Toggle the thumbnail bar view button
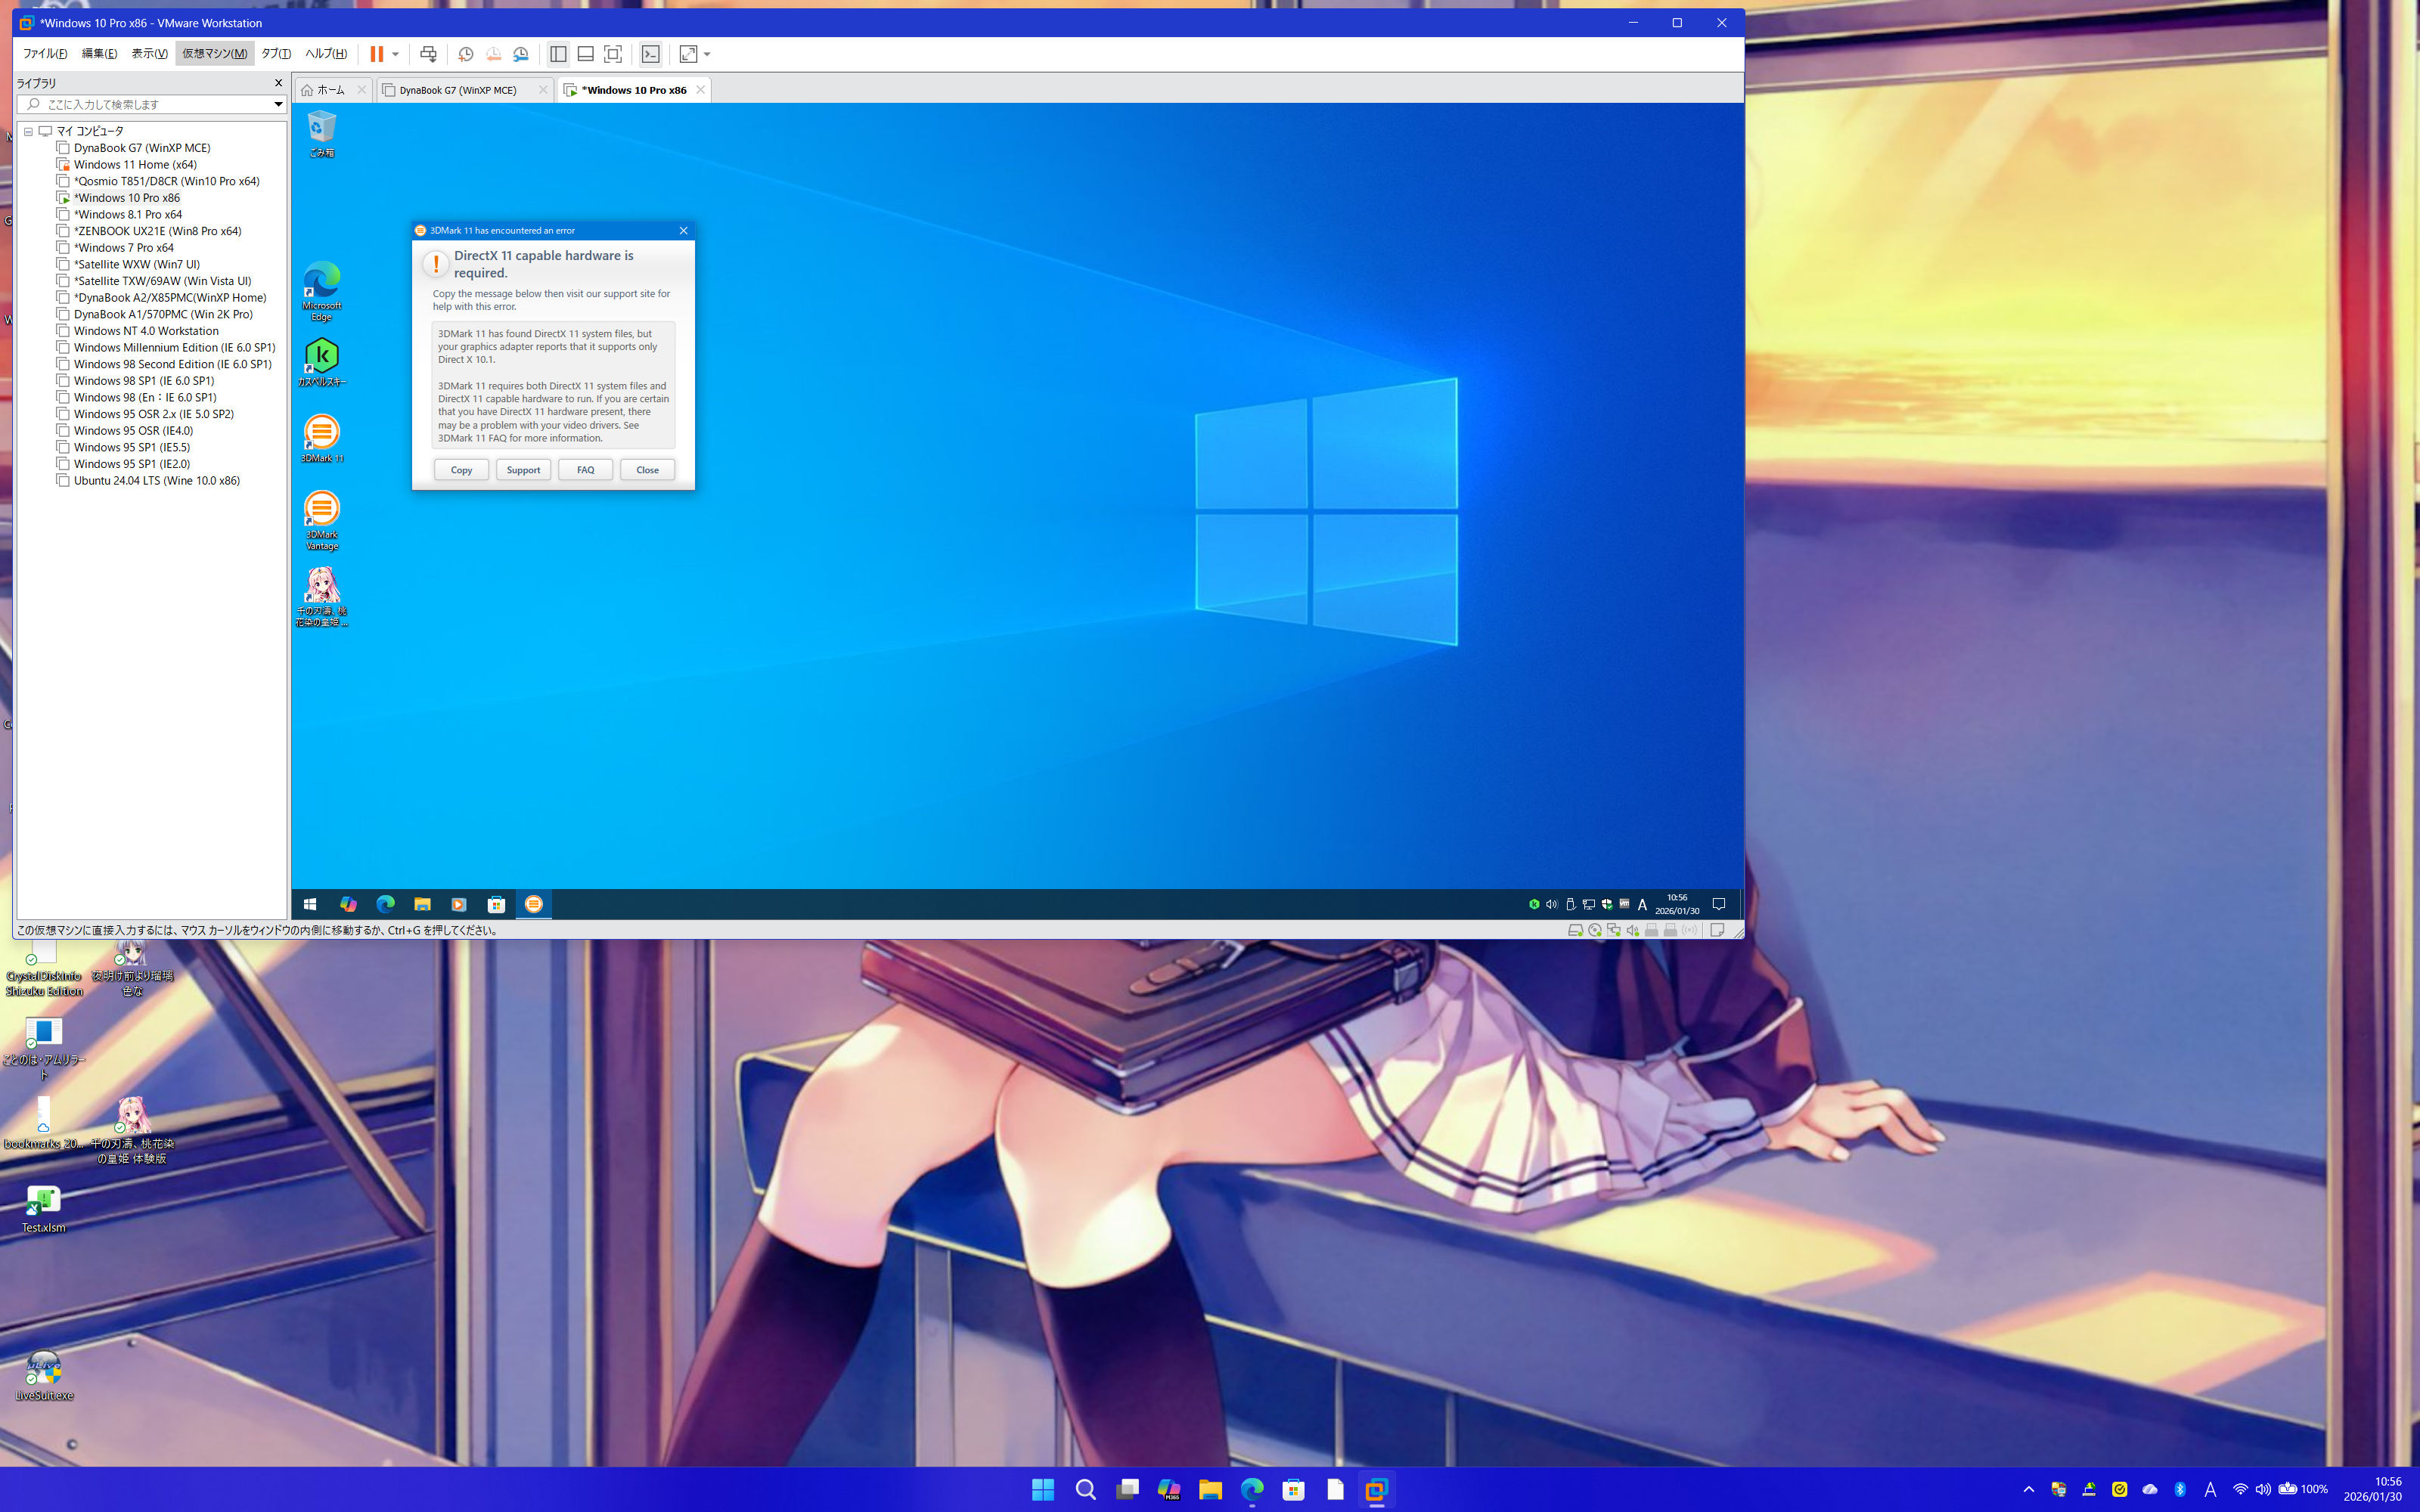This screenshot has height=1512, width=2420. [x=586, y=54]
